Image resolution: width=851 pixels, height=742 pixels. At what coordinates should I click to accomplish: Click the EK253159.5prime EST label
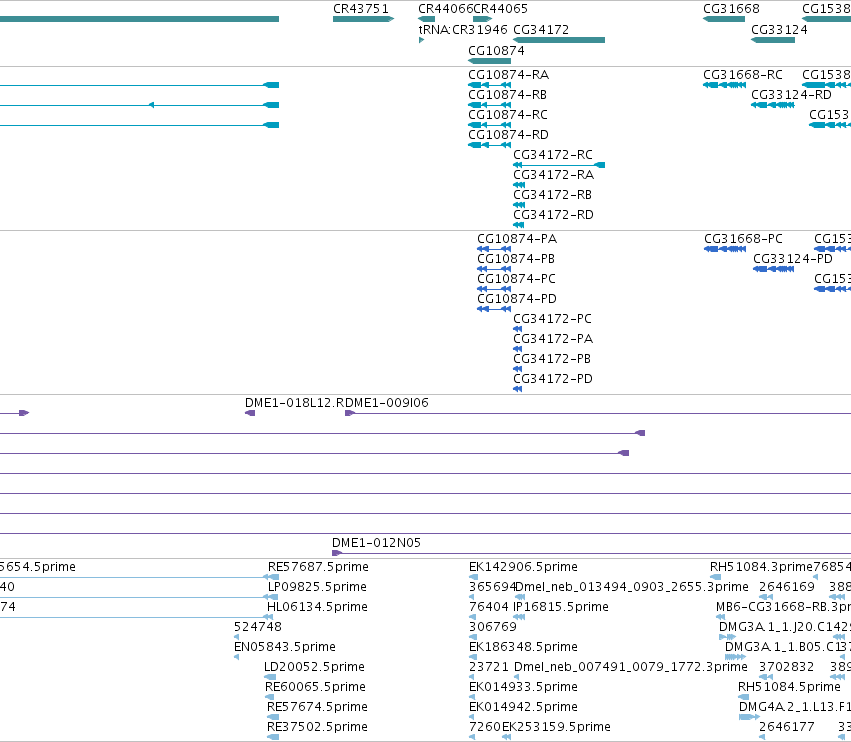(x=556, y=727)
